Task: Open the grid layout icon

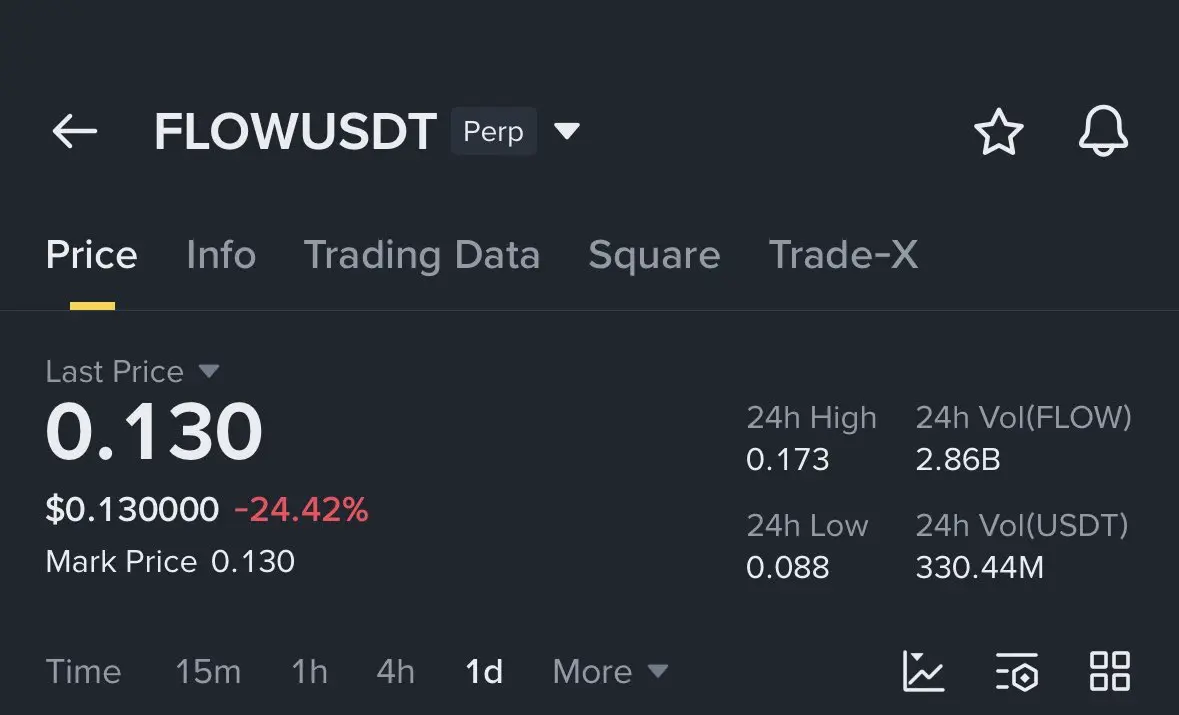Action: pyautogui.click(x=1110, y=671)
